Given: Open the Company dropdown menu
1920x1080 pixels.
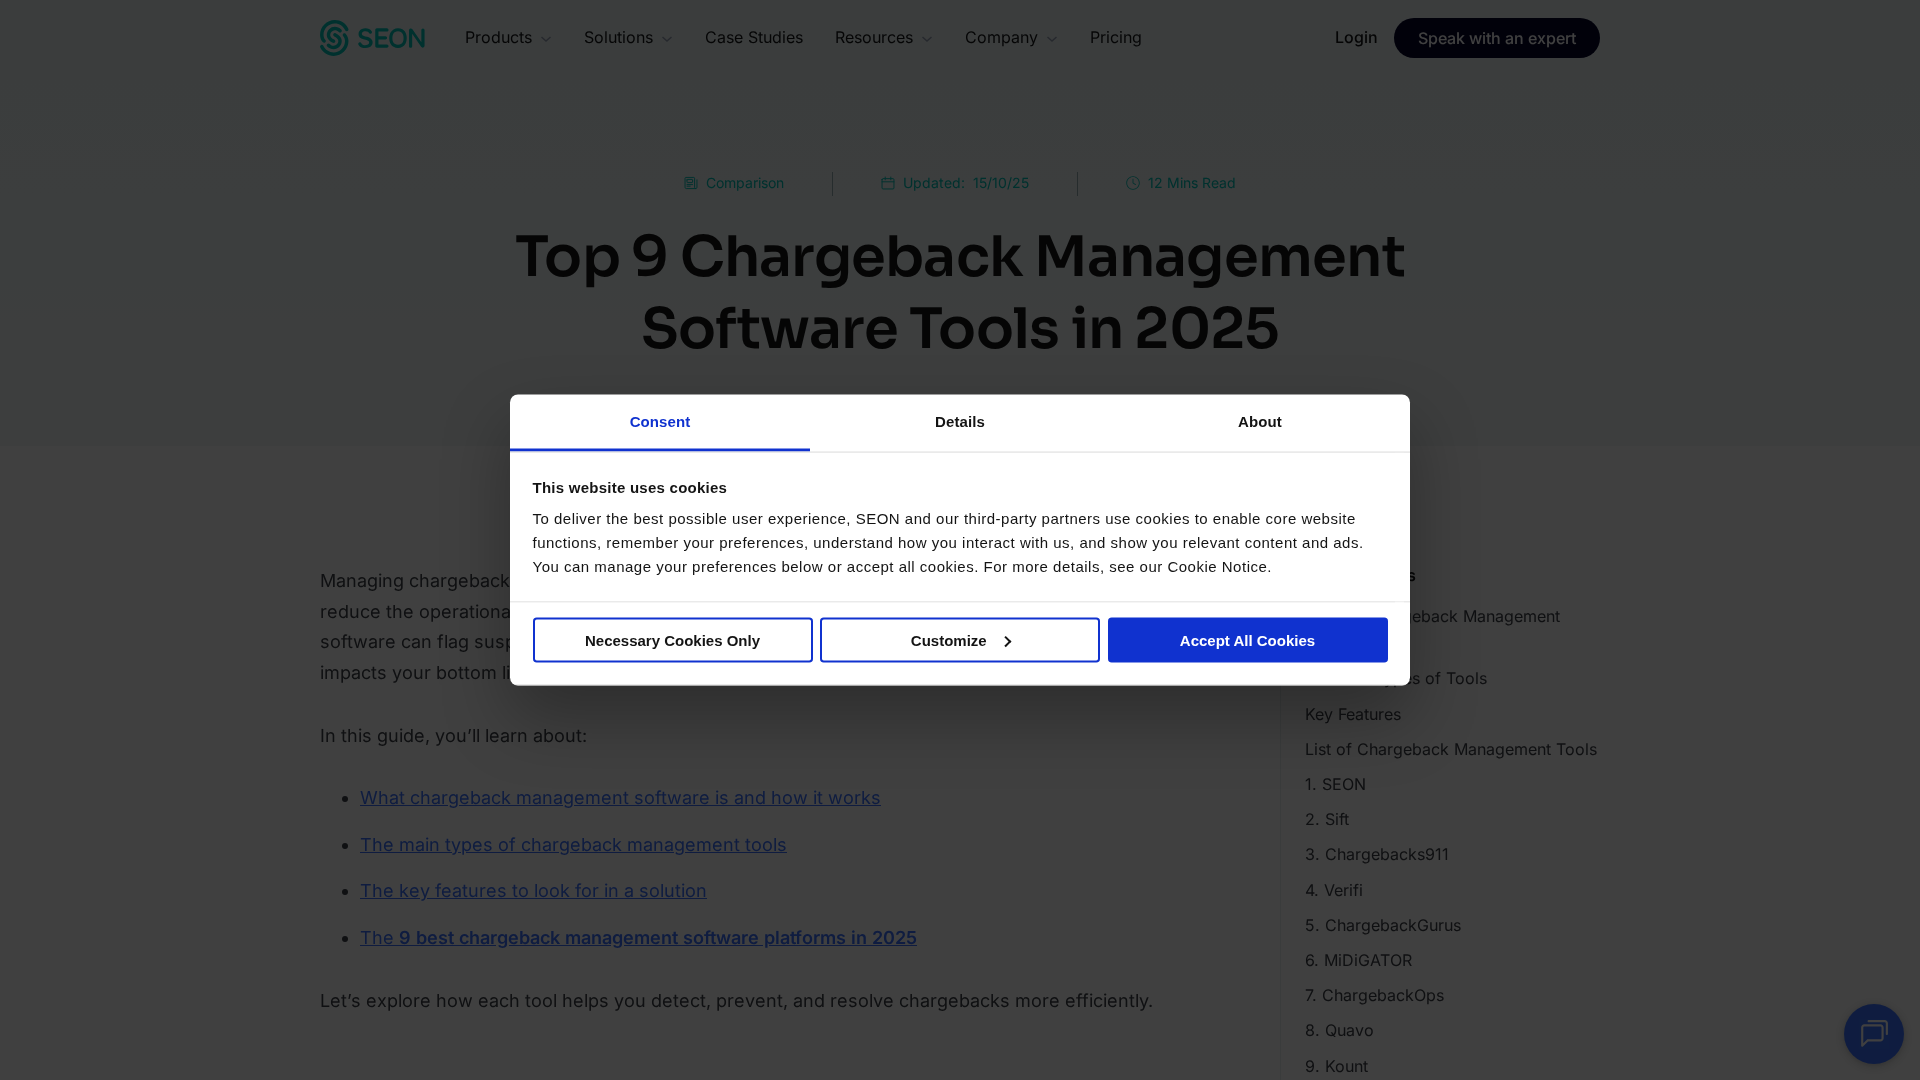Looking at the screenshot, I should tap(1010, 38).
